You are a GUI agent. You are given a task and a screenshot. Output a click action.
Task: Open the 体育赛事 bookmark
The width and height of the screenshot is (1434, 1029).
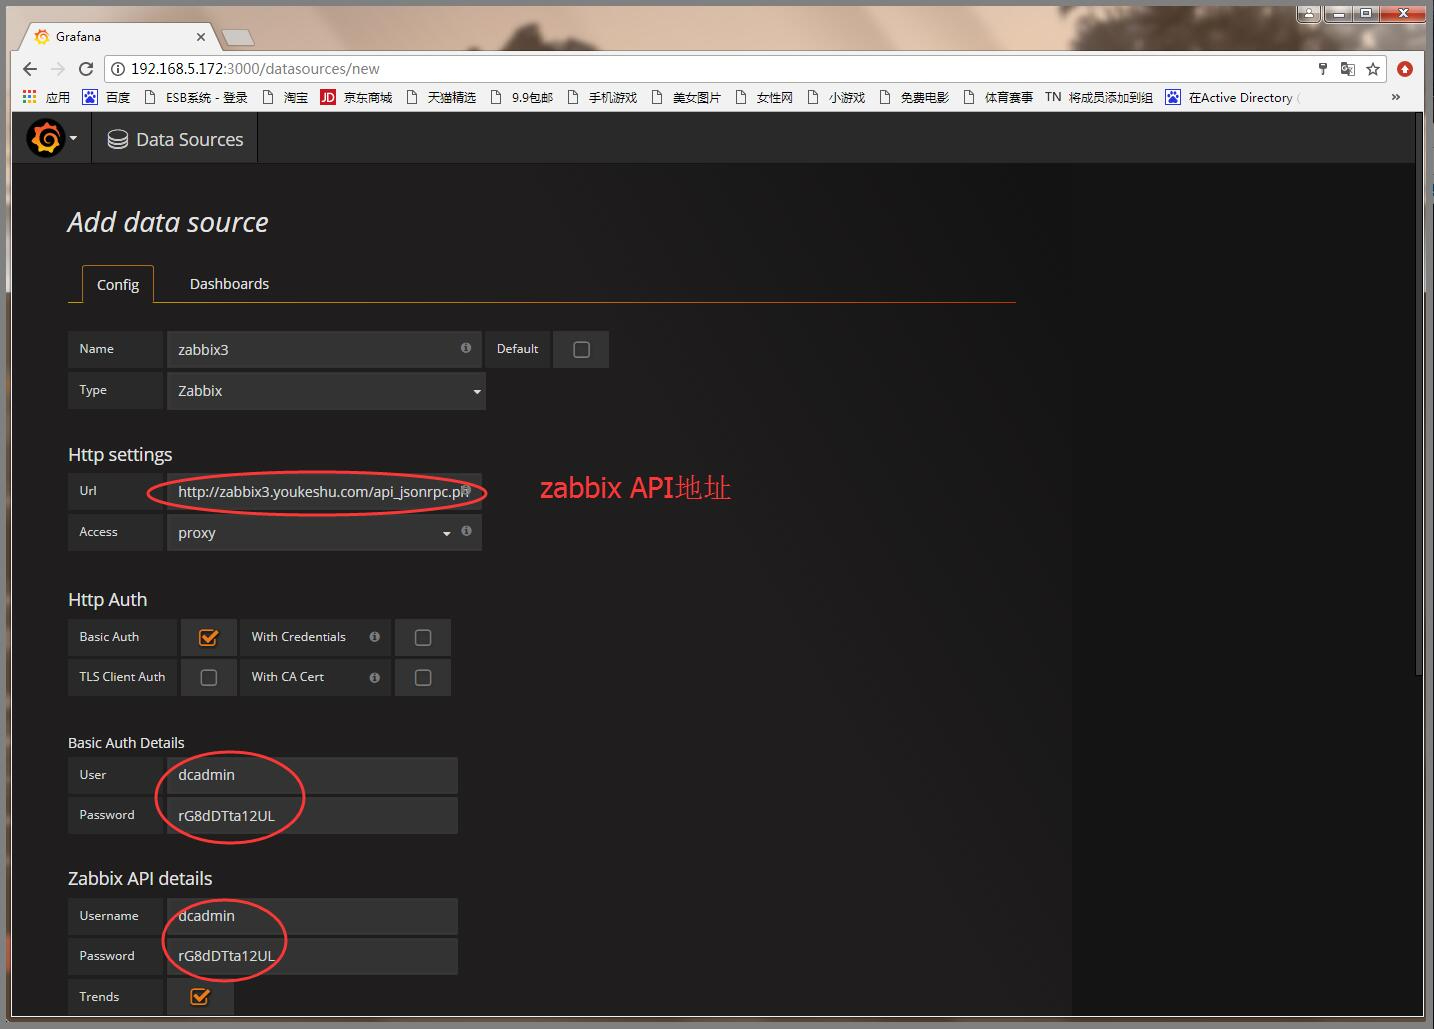[x=997, y=97]
